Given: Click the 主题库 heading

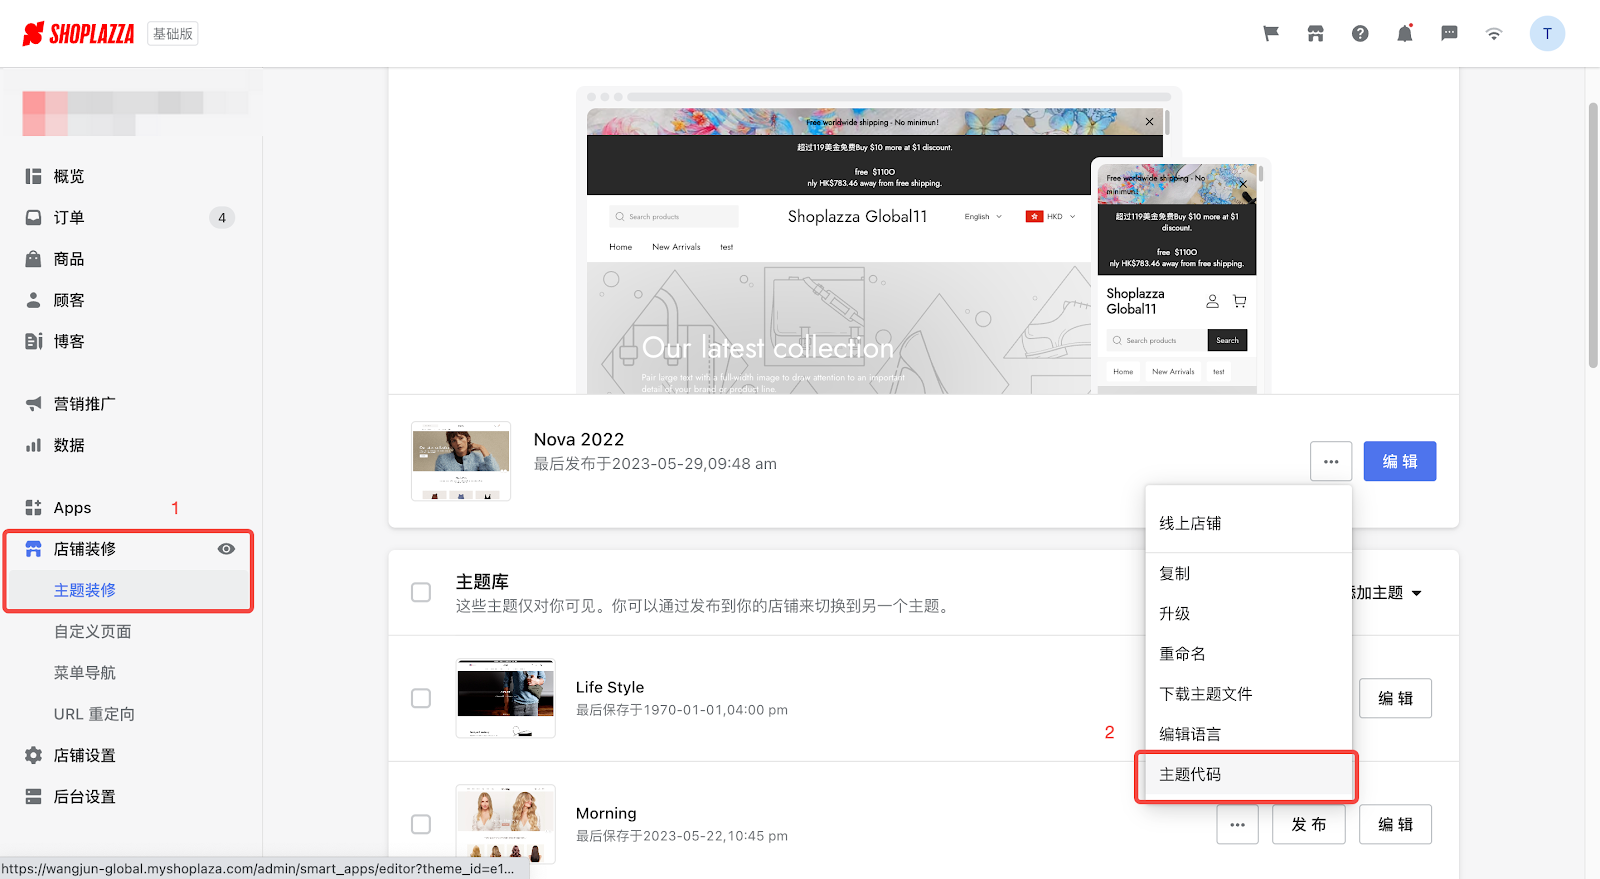Looking at the screenshot, I should (x=482, y=582).
